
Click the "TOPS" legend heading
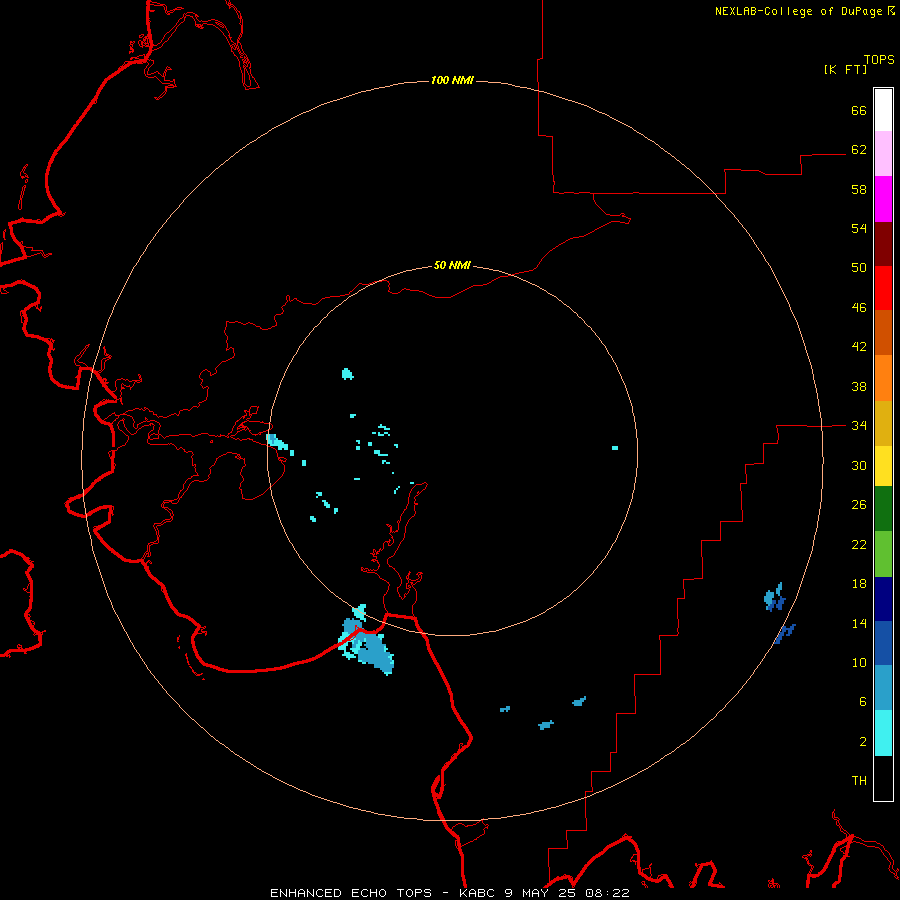tap(879, 60)
